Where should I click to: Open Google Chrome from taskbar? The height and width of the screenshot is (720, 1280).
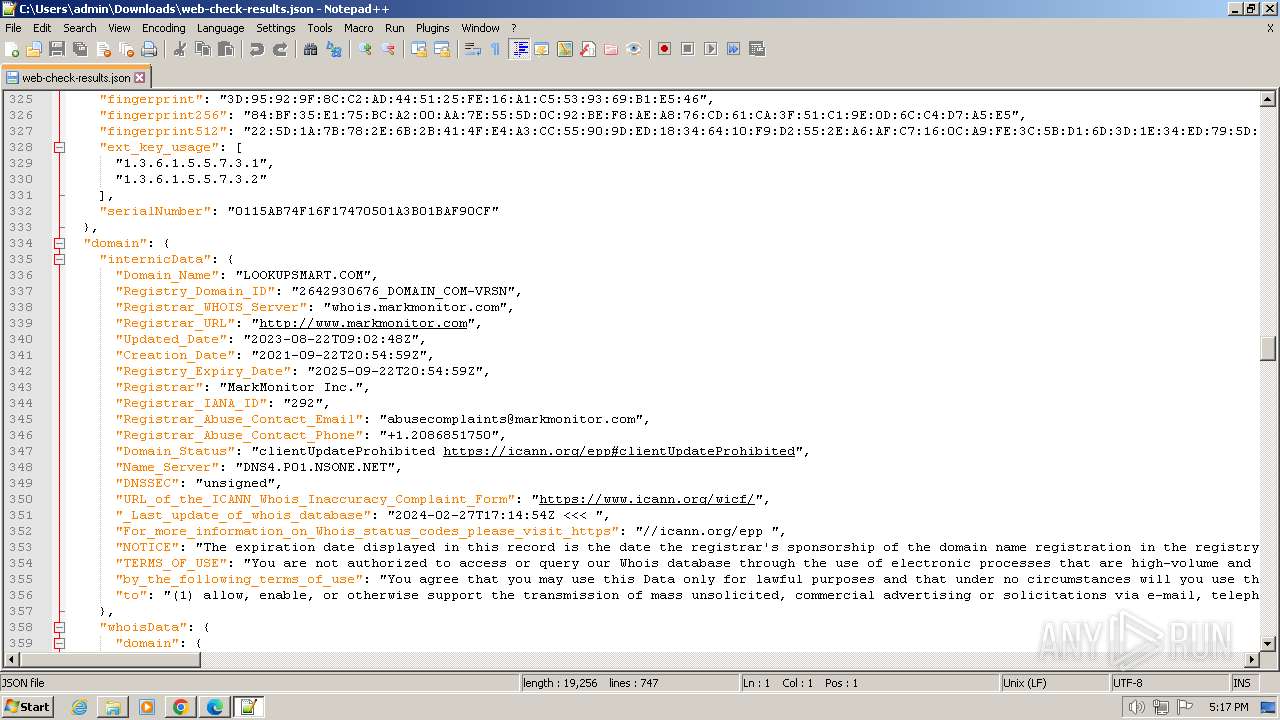point(180,707)
